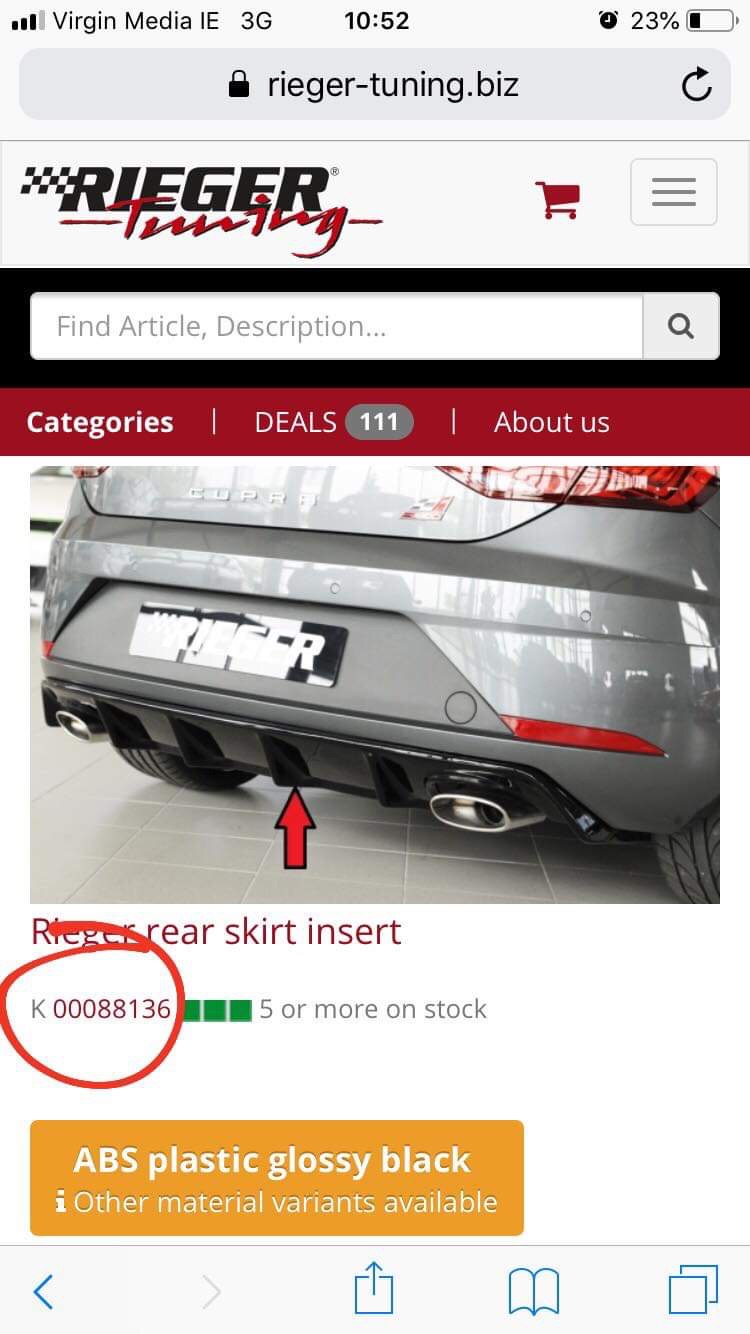Reload the page in Safari
The width and height of the screenshot is (750, 1334).
click(697, 85)
